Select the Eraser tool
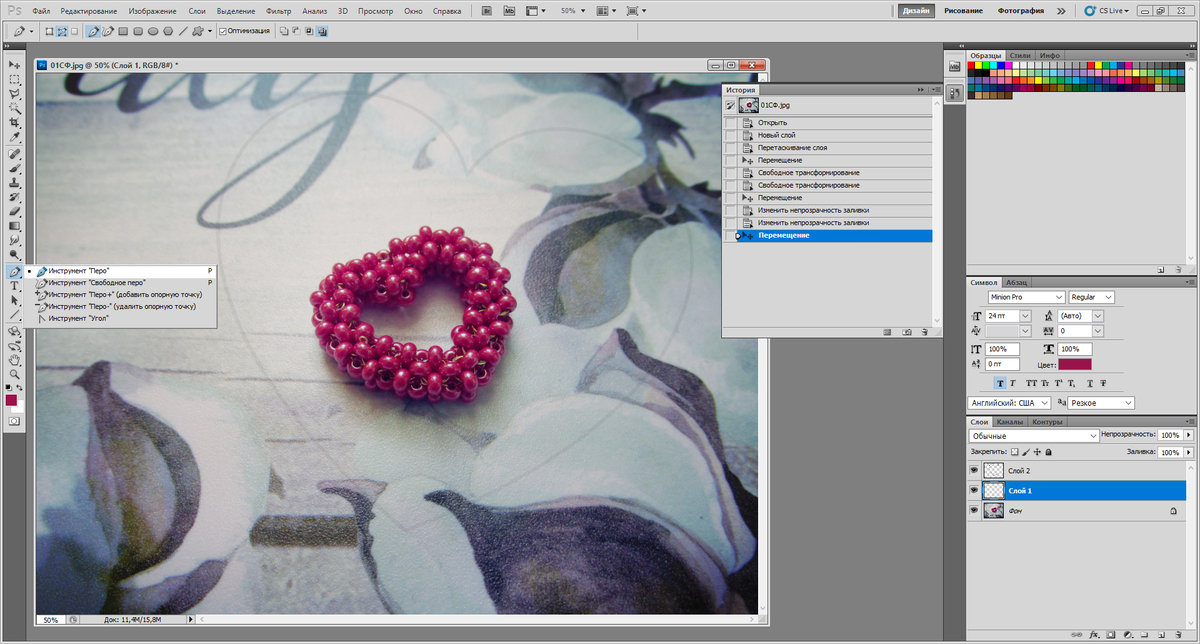The image size is (1200, 644). [x=15, y=212]
